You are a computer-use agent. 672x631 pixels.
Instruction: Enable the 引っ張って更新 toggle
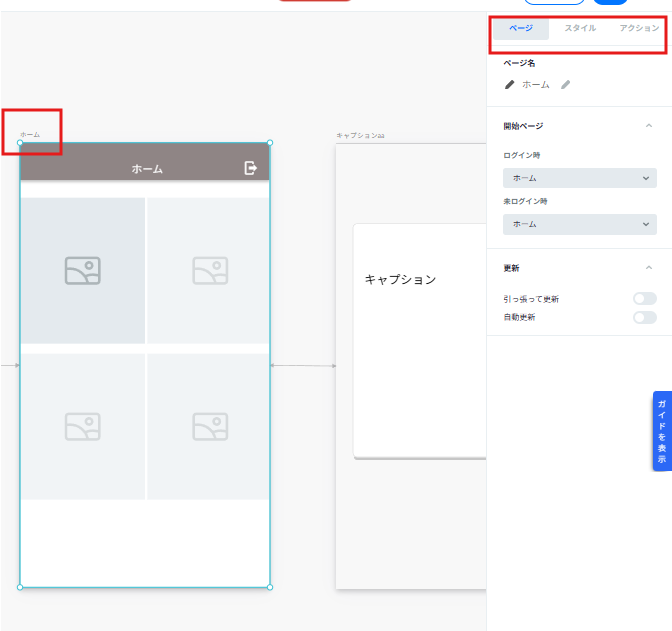point(645,298)
